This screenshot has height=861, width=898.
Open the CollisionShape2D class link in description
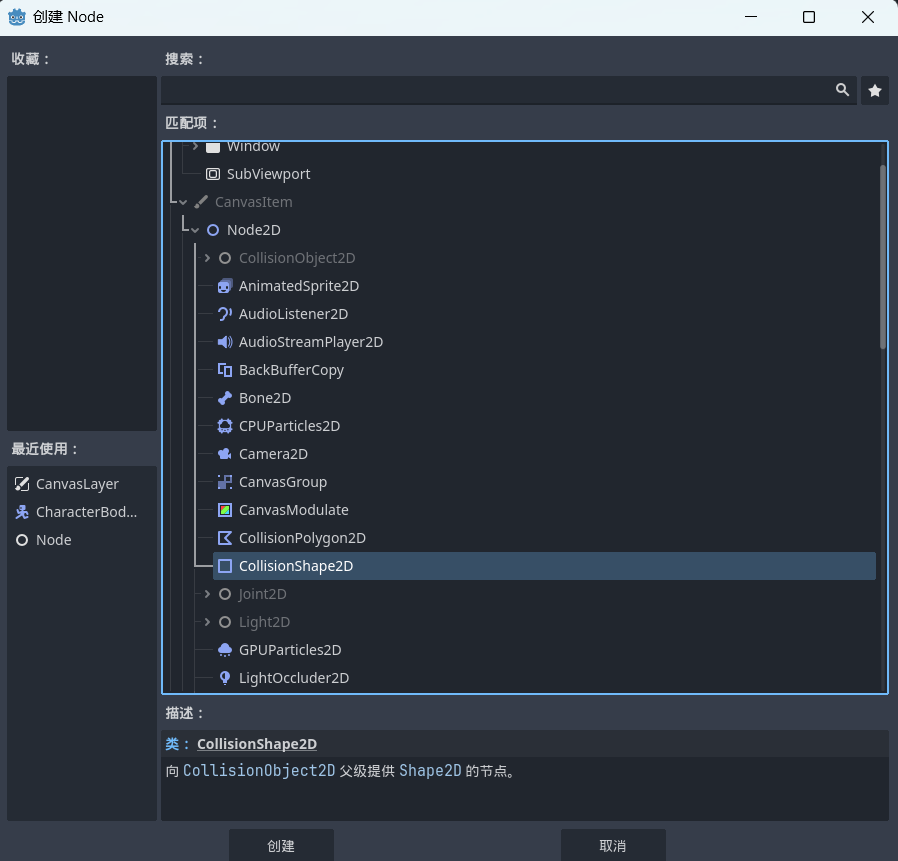tap(256, 744)
